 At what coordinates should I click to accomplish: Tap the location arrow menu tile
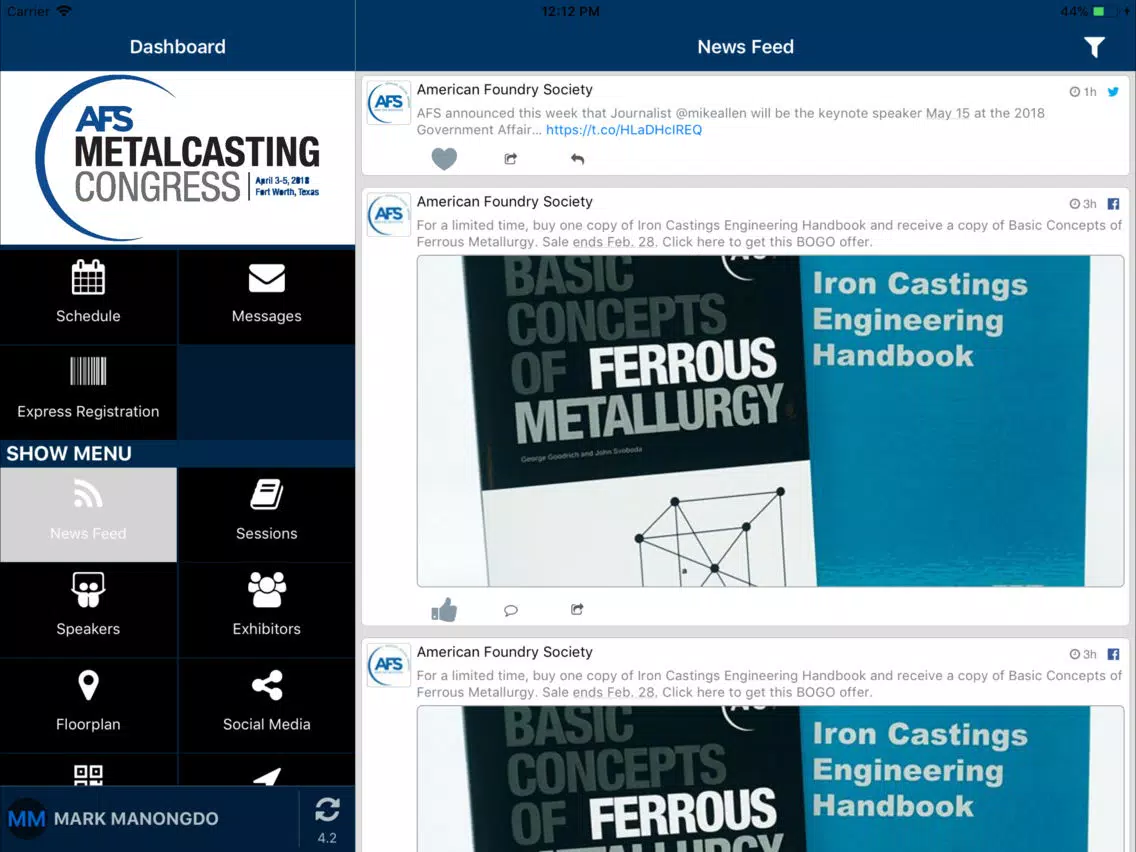pos(267,770)
